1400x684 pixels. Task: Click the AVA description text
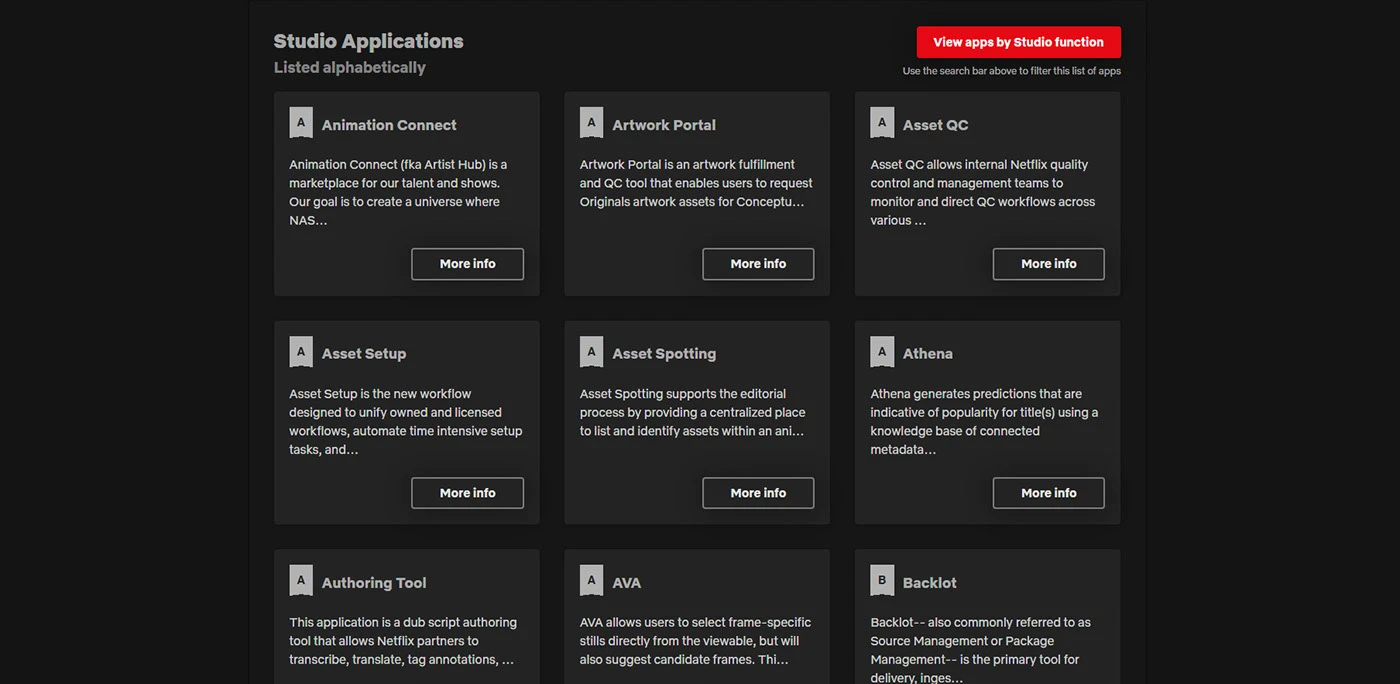[x=695, y=641]
